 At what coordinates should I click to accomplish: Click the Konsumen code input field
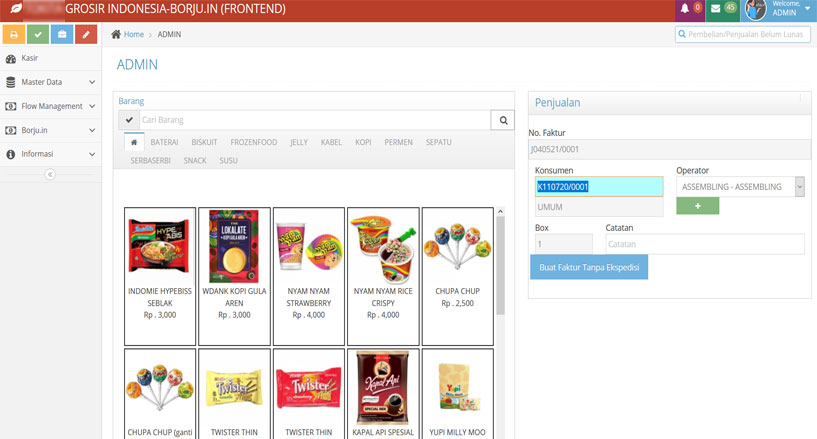point(599,187)
